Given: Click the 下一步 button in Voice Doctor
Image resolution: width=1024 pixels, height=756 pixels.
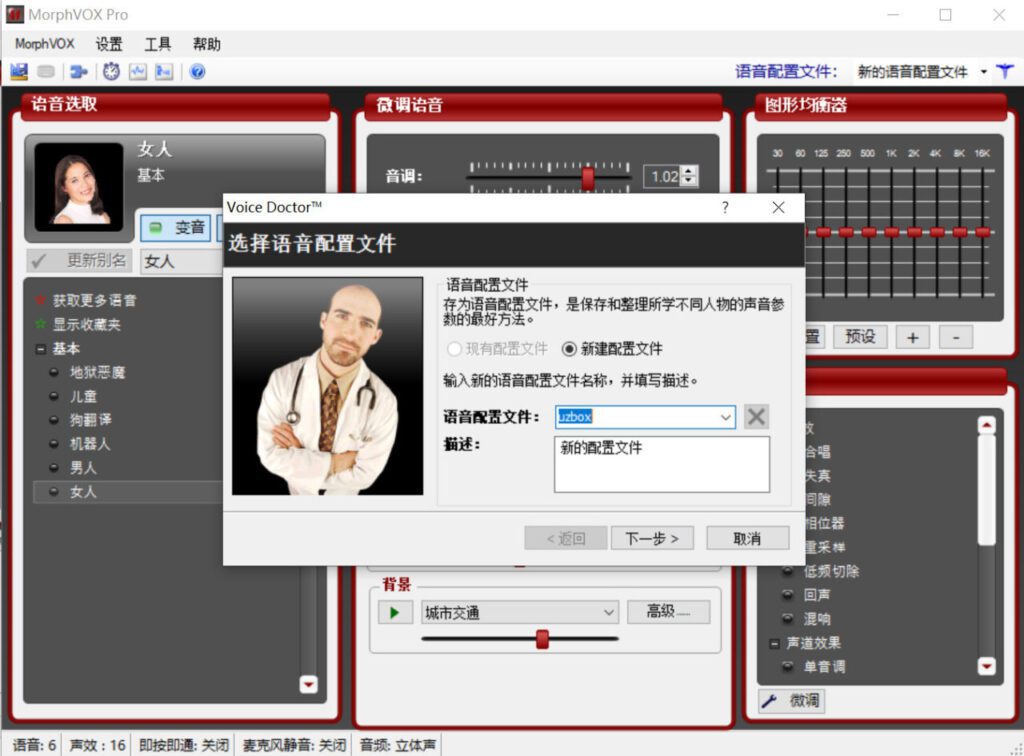Looking at the screenshot, I should click(x=651, y=538).
